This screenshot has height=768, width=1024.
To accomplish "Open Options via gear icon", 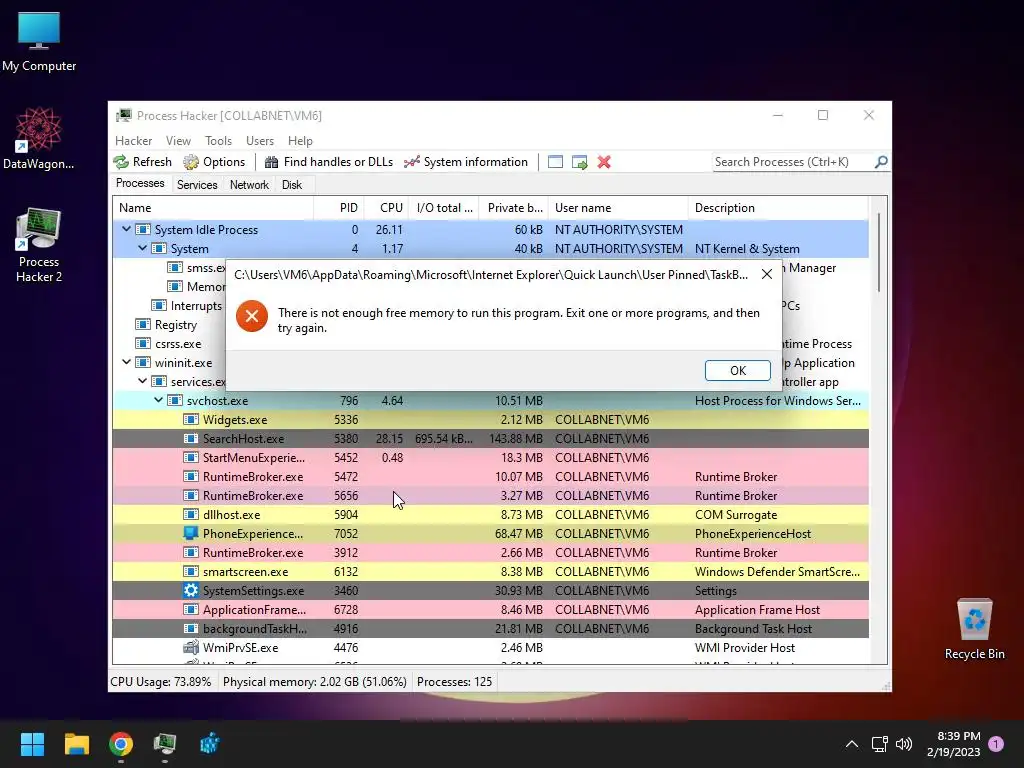I will click(191, 162).
